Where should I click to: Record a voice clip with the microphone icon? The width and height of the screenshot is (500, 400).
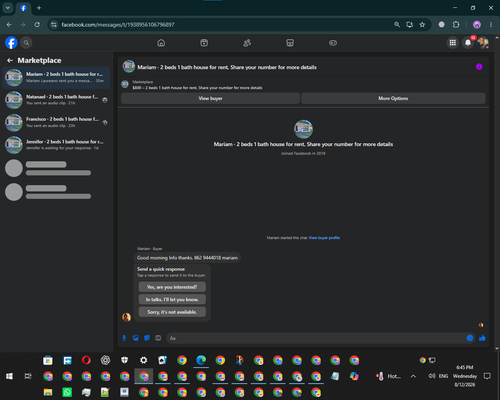tap(124, 338)
